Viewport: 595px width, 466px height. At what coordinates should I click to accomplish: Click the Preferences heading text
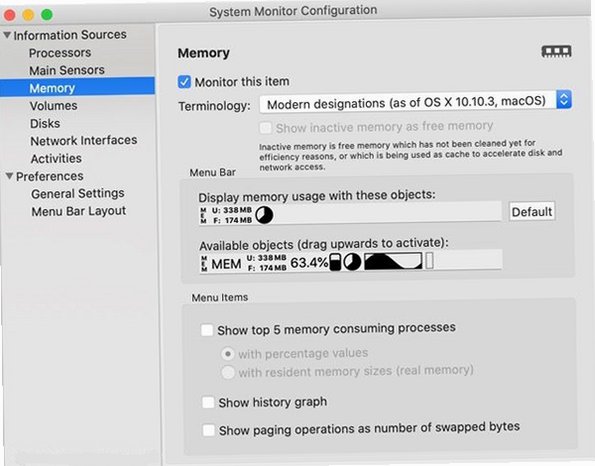[50, 176]
